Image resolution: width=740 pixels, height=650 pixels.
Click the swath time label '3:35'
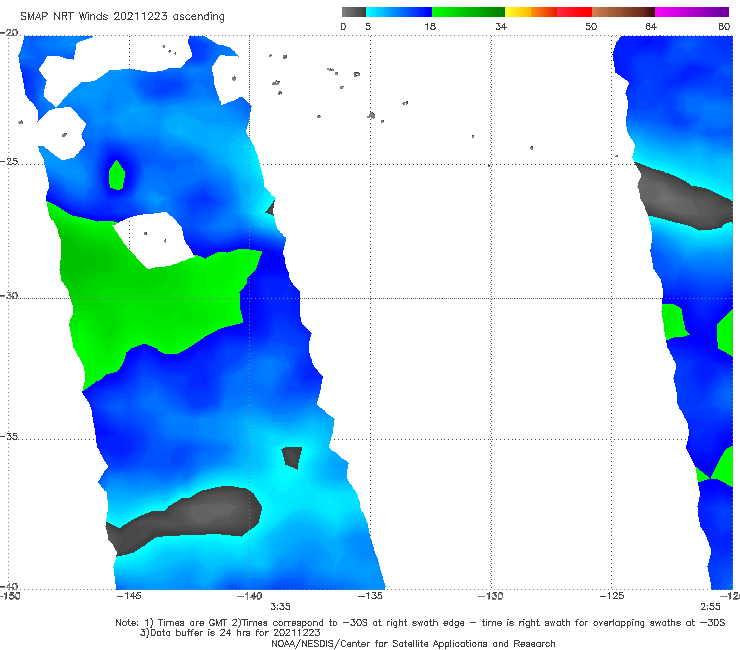280,607
